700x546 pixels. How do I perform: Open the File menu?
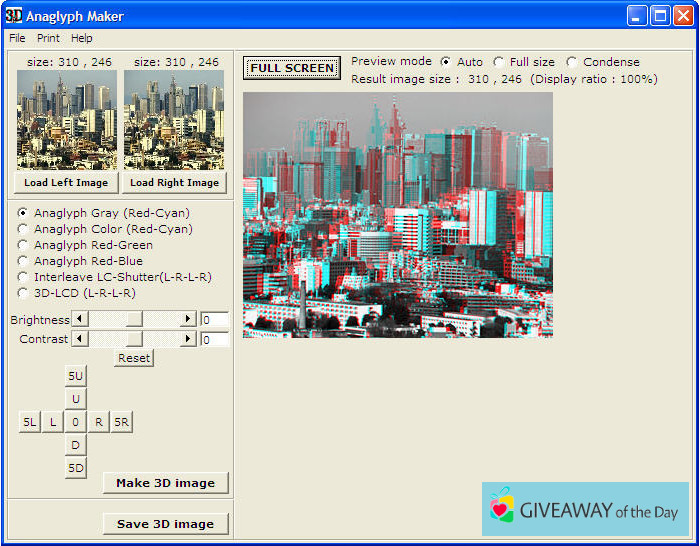[17, 38]
